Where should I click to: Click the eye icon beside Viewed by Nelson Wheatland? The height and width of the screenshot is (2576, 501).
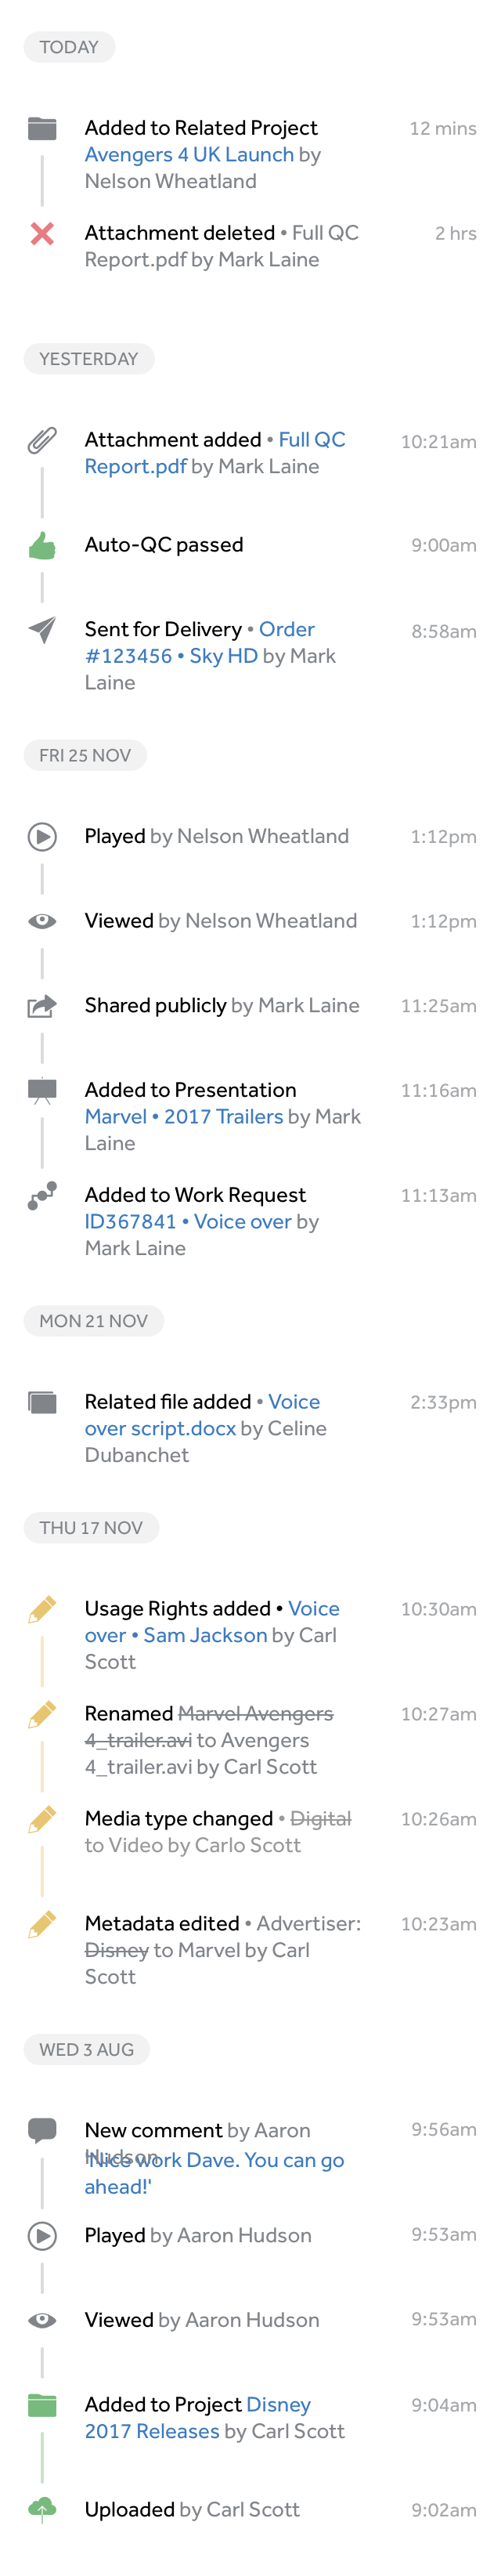[42, 921]
